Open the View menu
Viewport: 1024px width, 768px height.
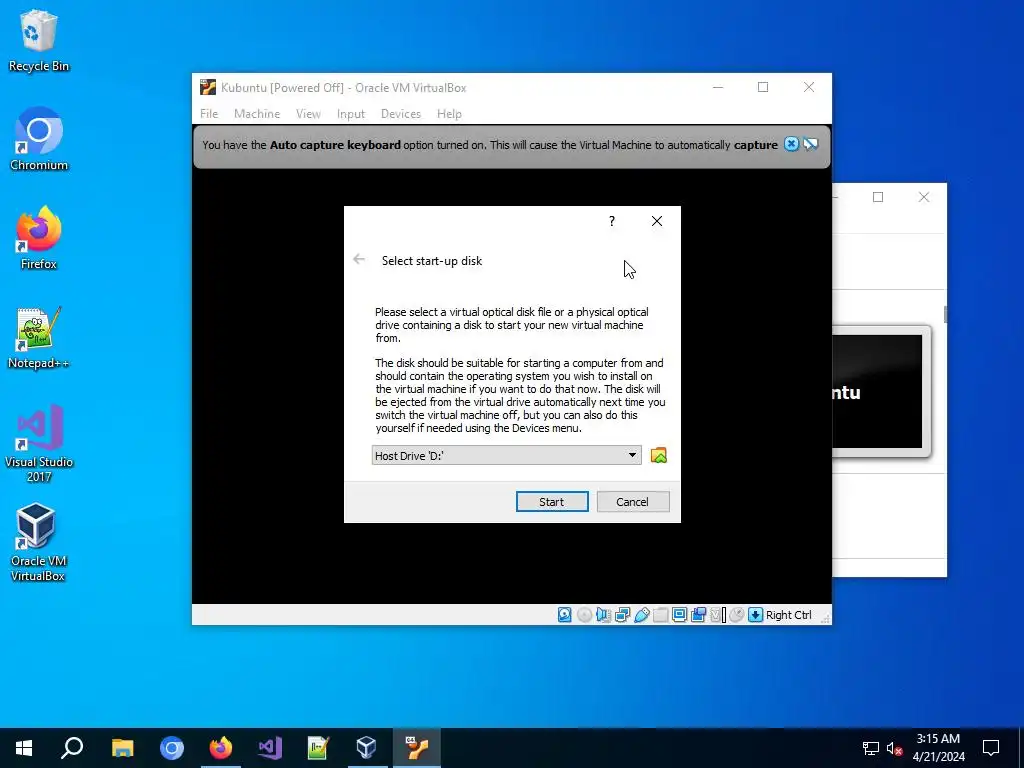(x=308, y=114)
